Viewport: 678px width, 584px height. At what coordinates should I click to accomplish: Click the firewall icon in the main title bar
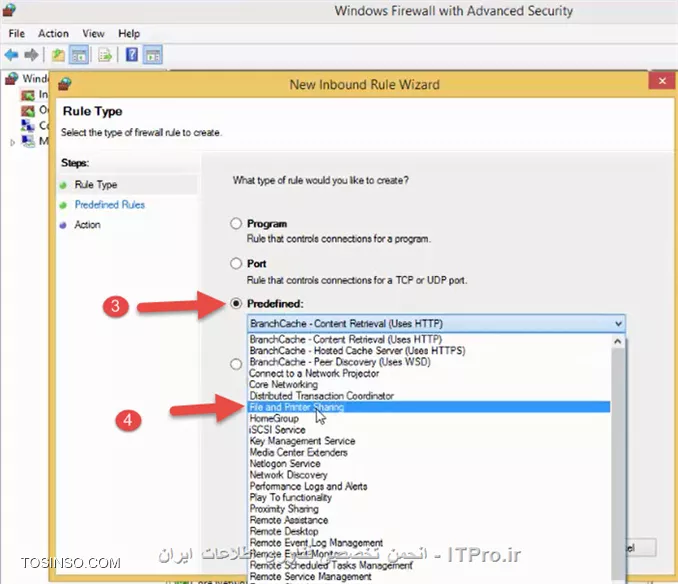(9, 10)
